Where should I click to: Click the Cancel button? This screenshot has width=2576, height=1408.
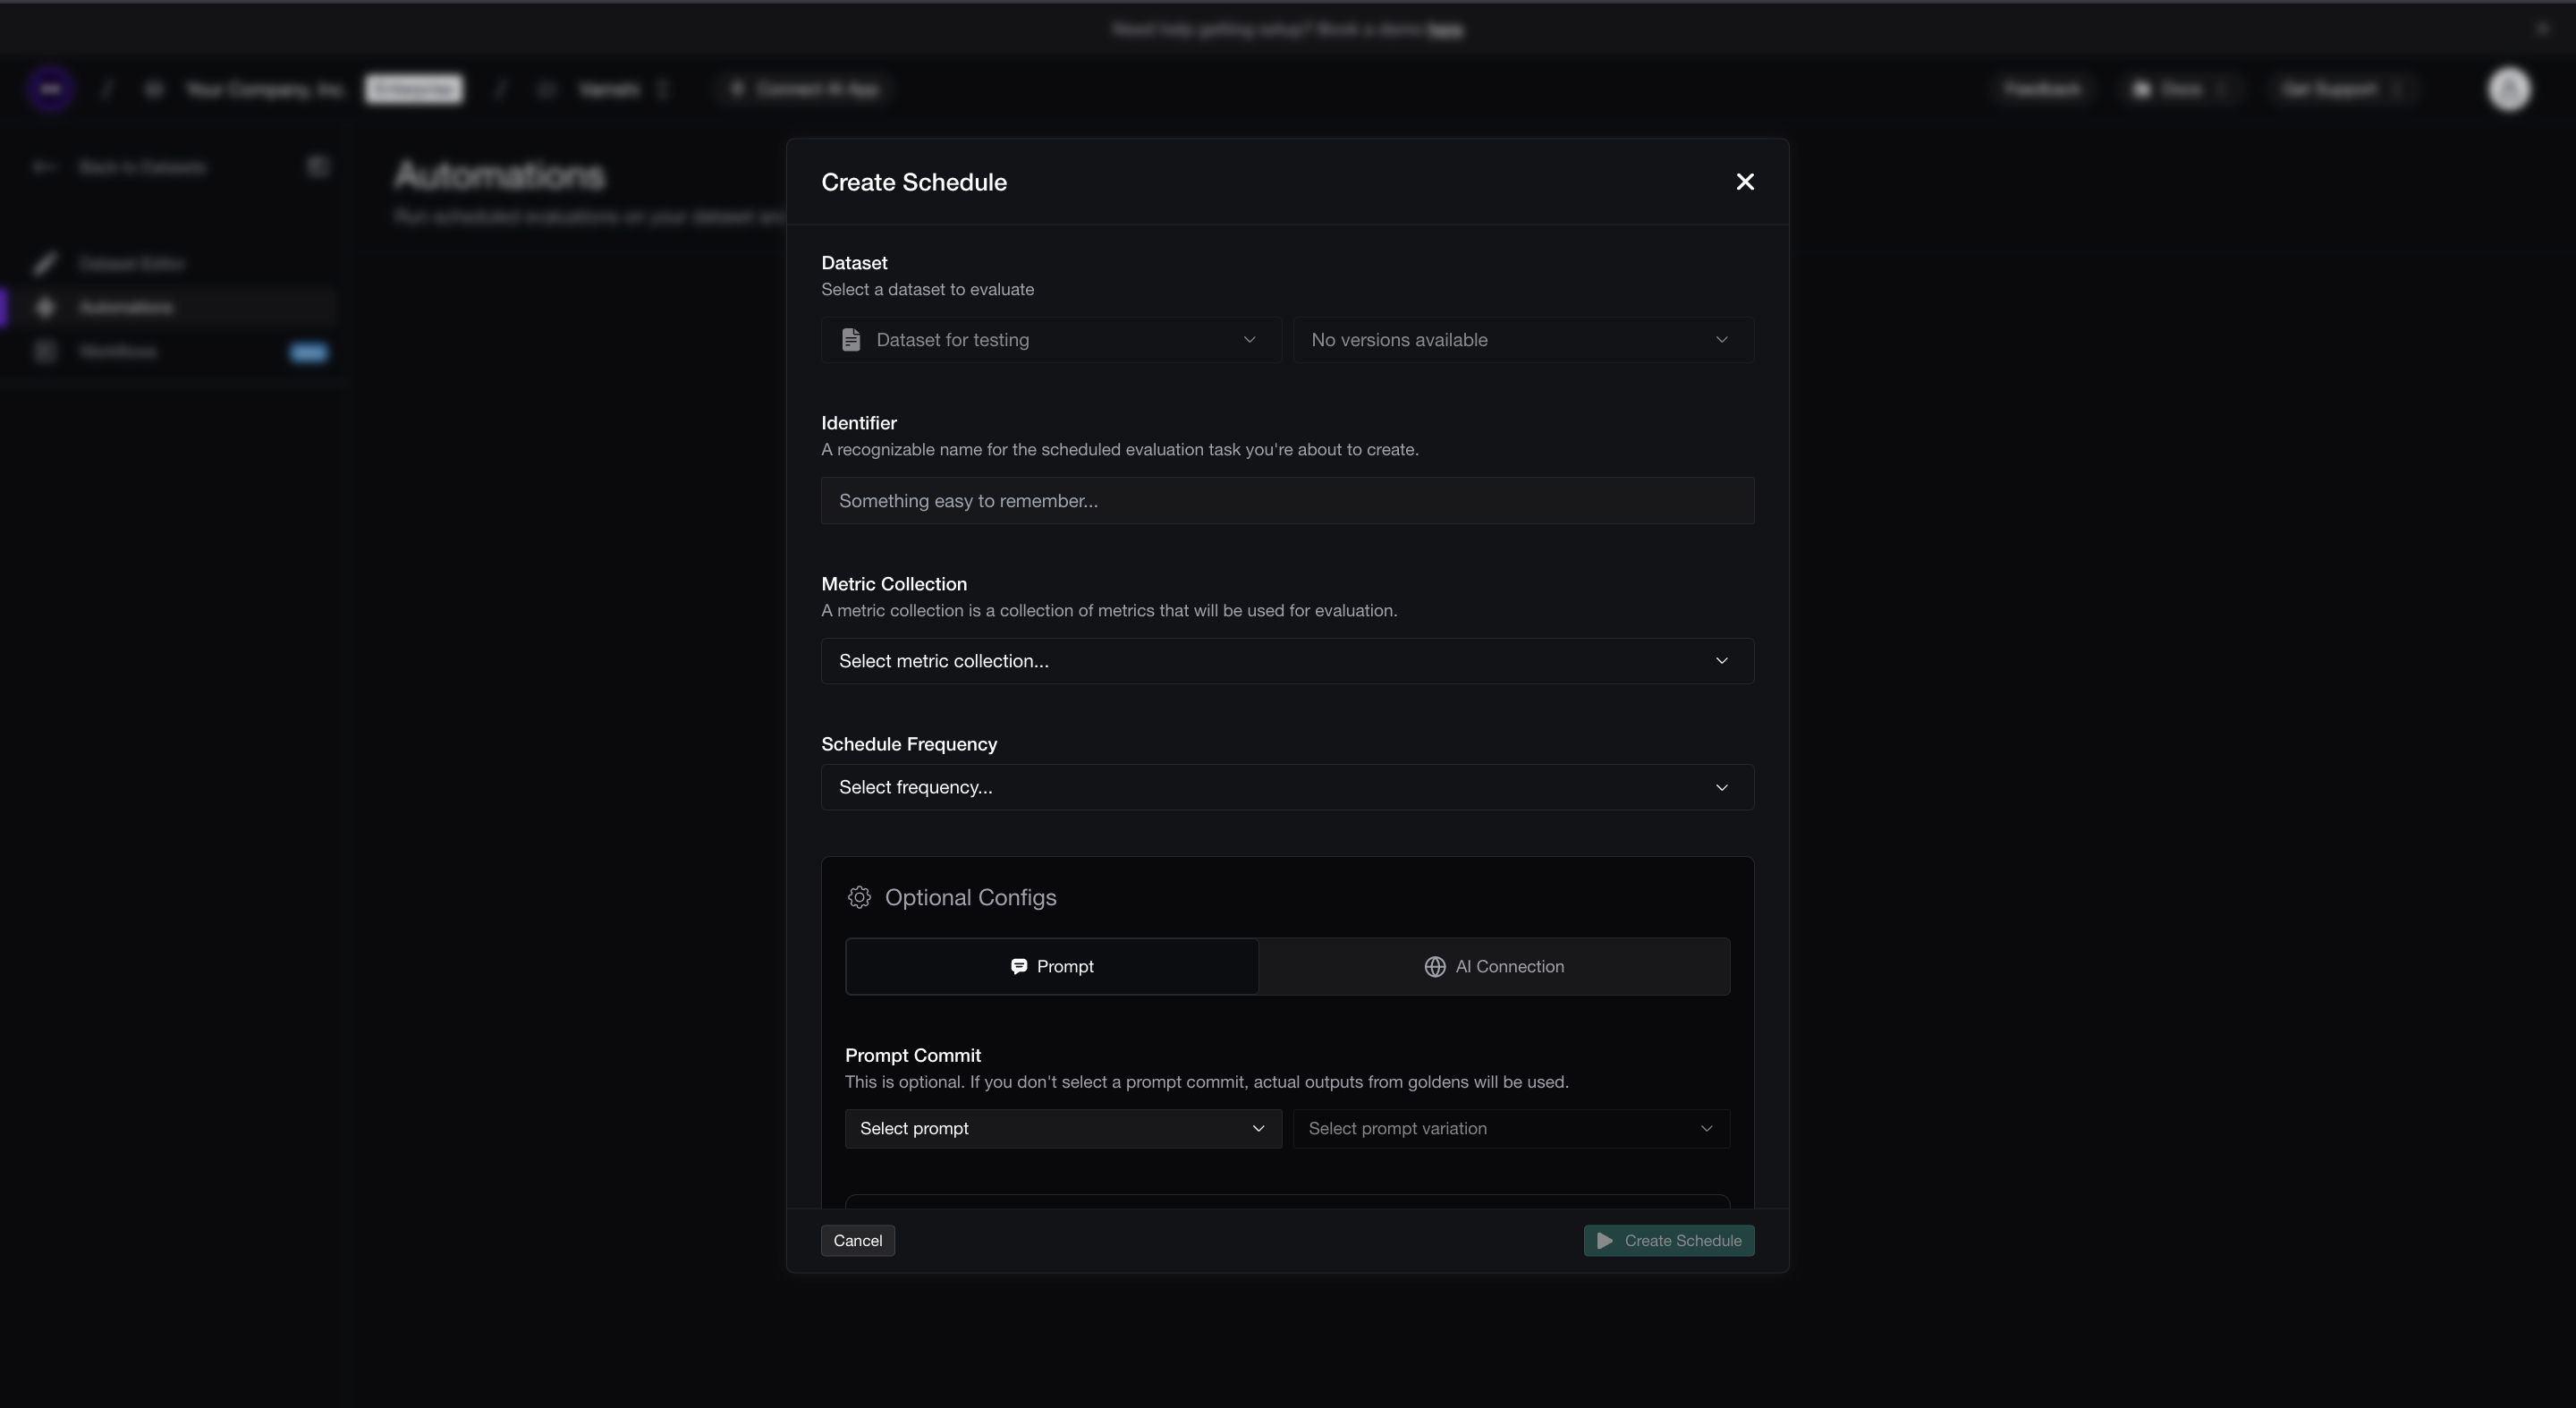[858, 1241]
